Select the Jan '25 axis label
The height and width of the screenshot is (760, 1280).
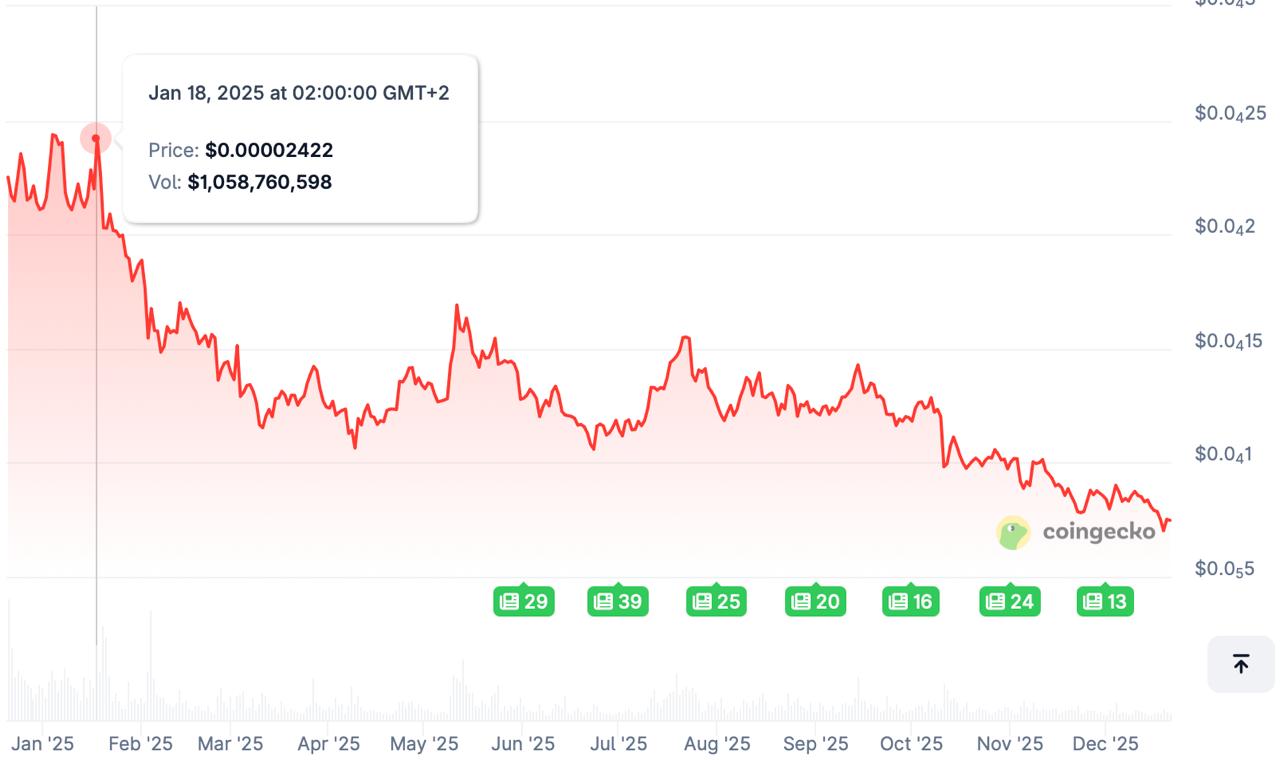pos(41,744)
